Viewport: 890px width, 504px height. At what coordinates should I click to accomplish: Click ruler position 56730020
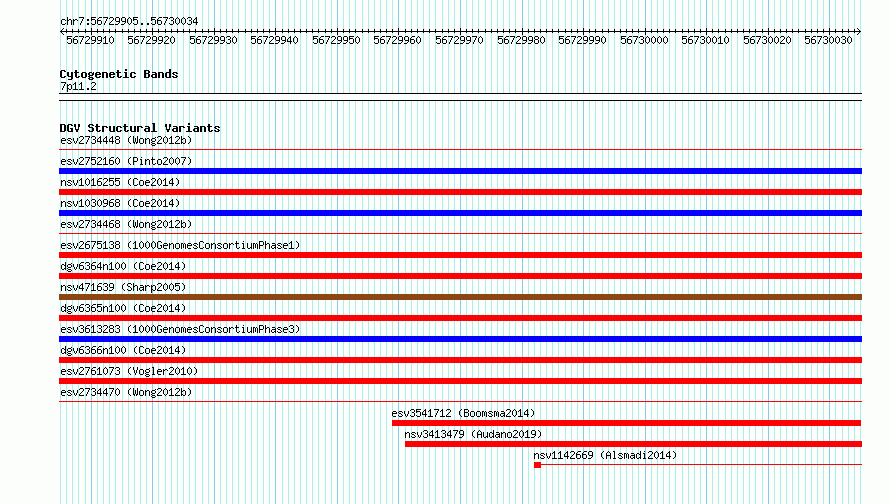[x=767, y=40]
